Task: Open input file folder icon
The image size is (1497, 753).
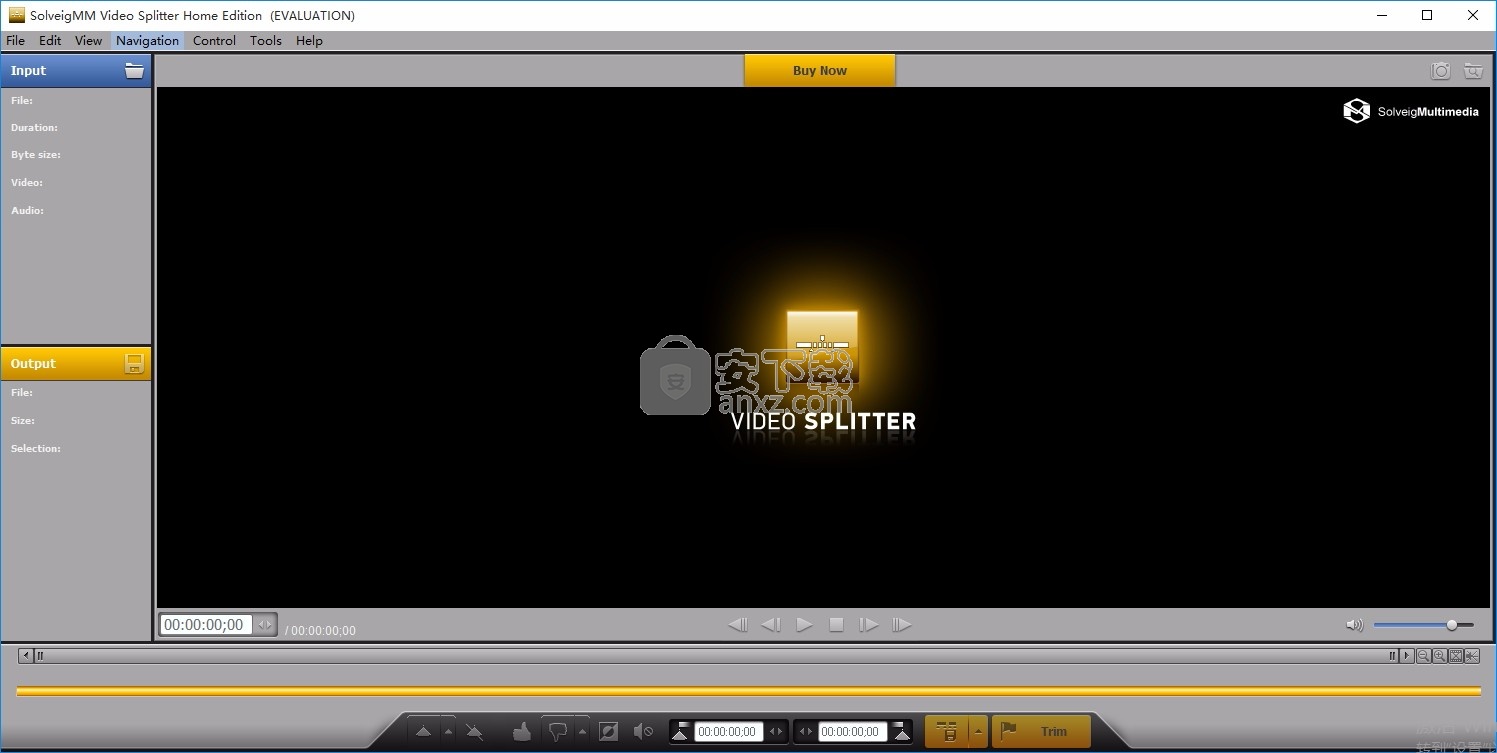Action: pyautogui.click(x=134, y=70)
